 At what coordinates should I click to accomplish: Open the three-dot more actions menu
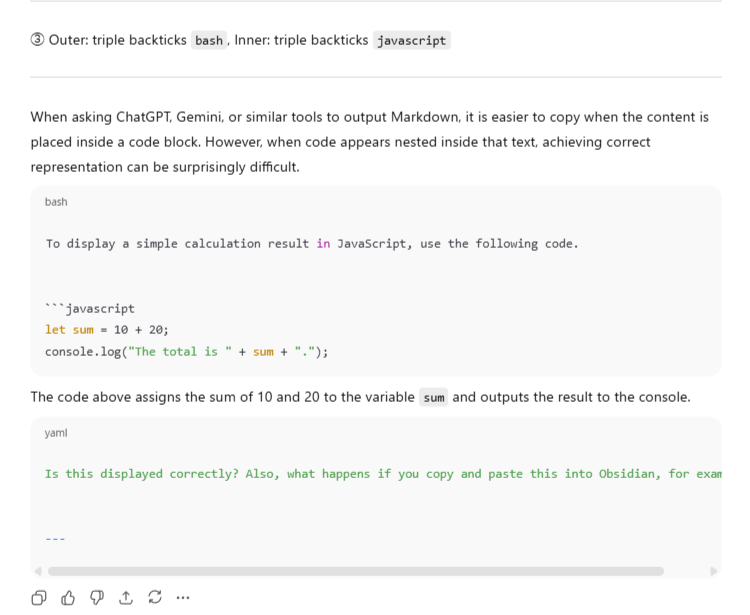click(183, 597)
